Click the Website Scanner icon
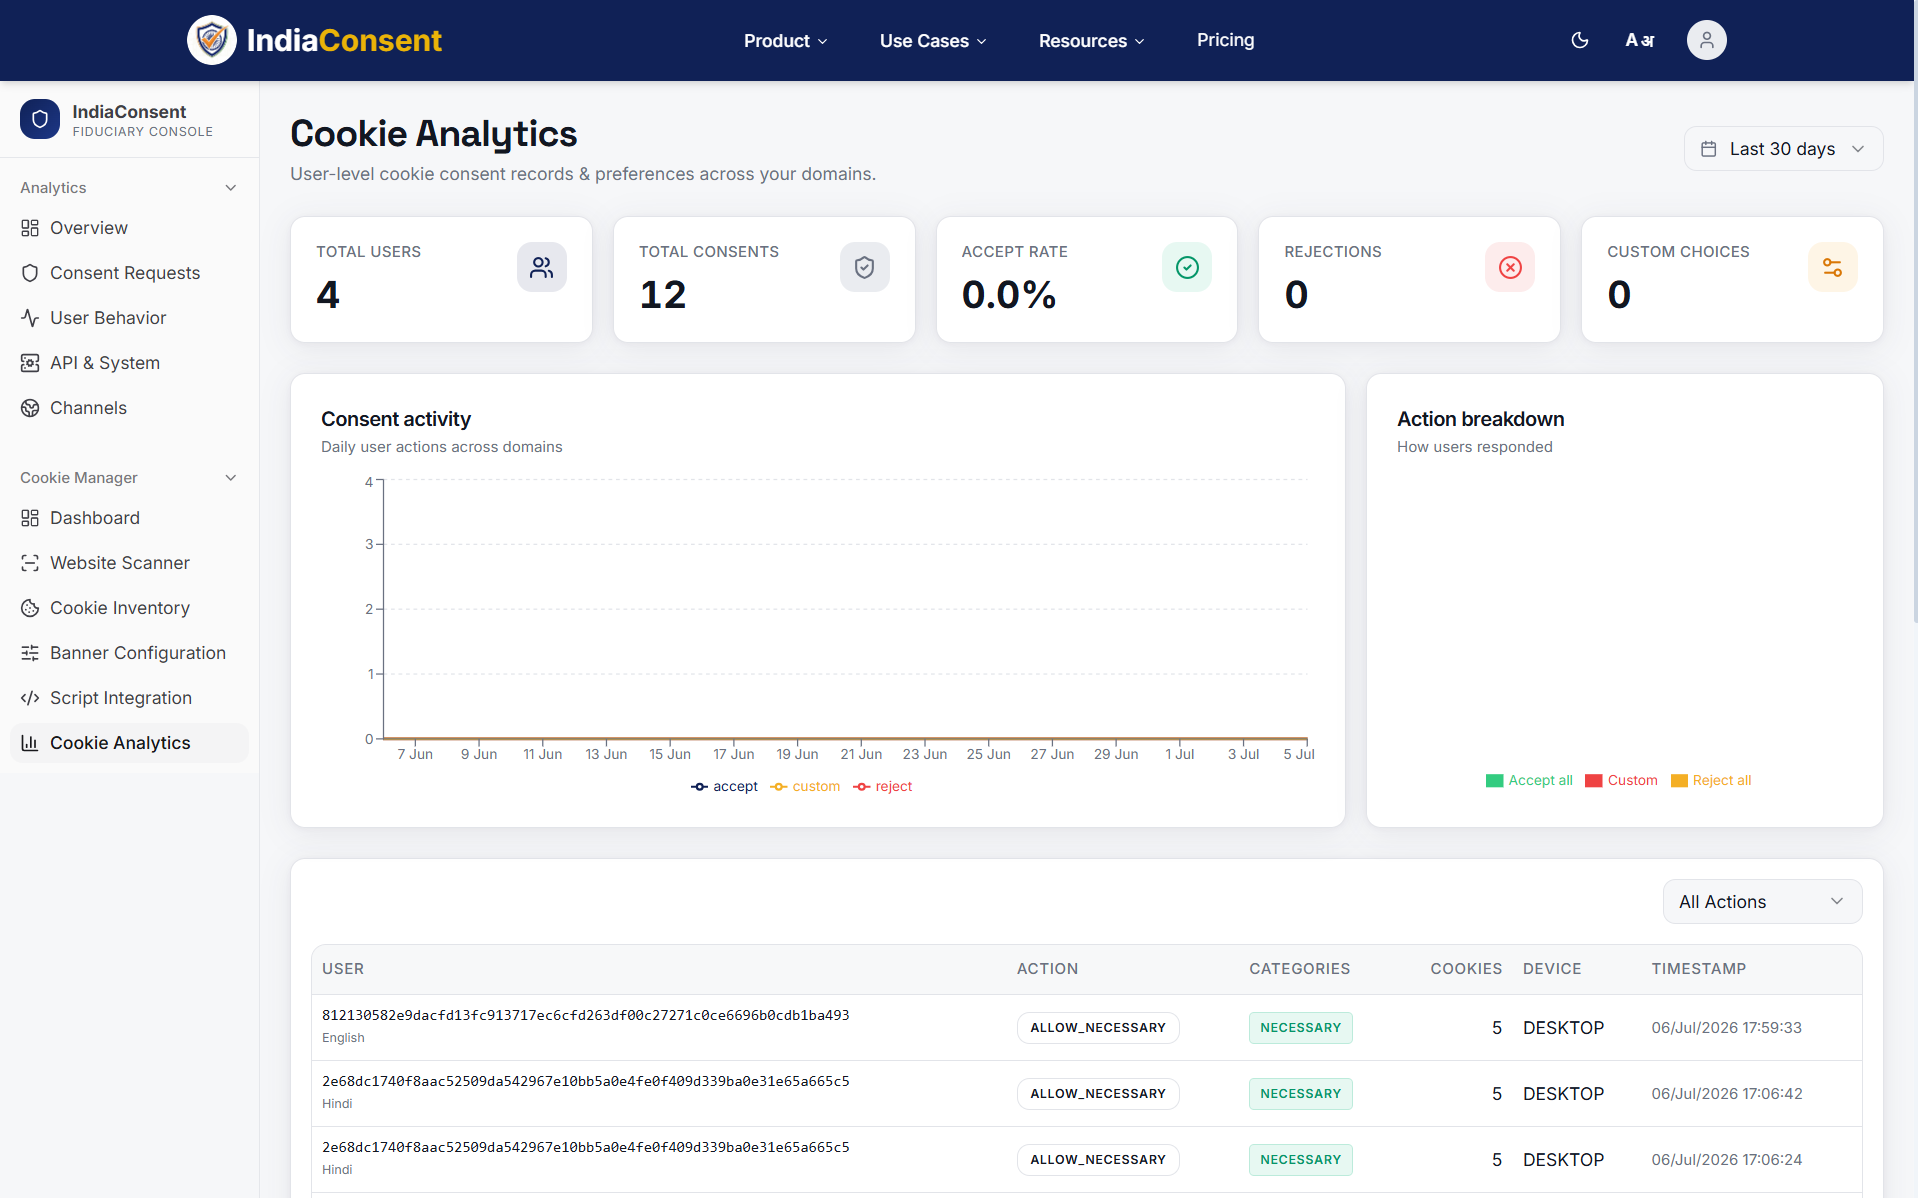This screenshot has width=1918, height=1198. click(30, 563)
